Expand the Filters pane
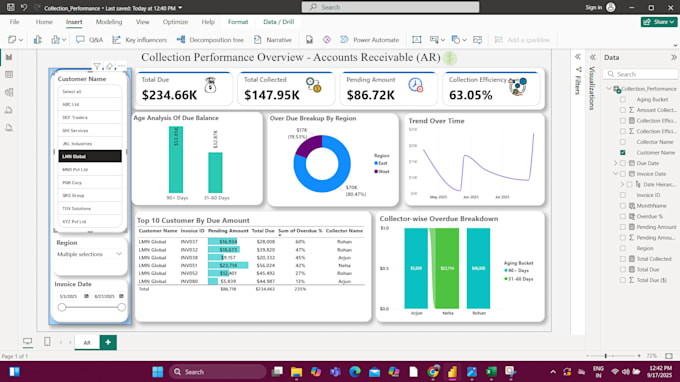 [x=578, y=57]
